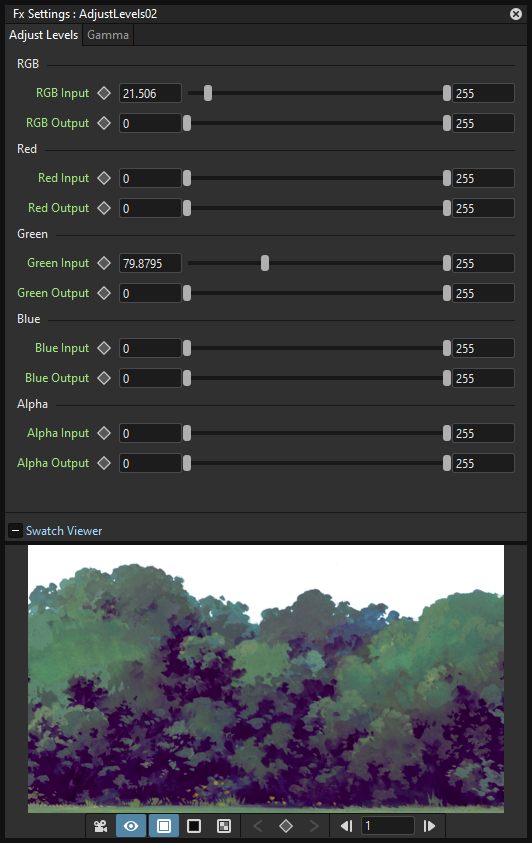
Task: Click the Blue Input label
Action: (x=62, y=348)
